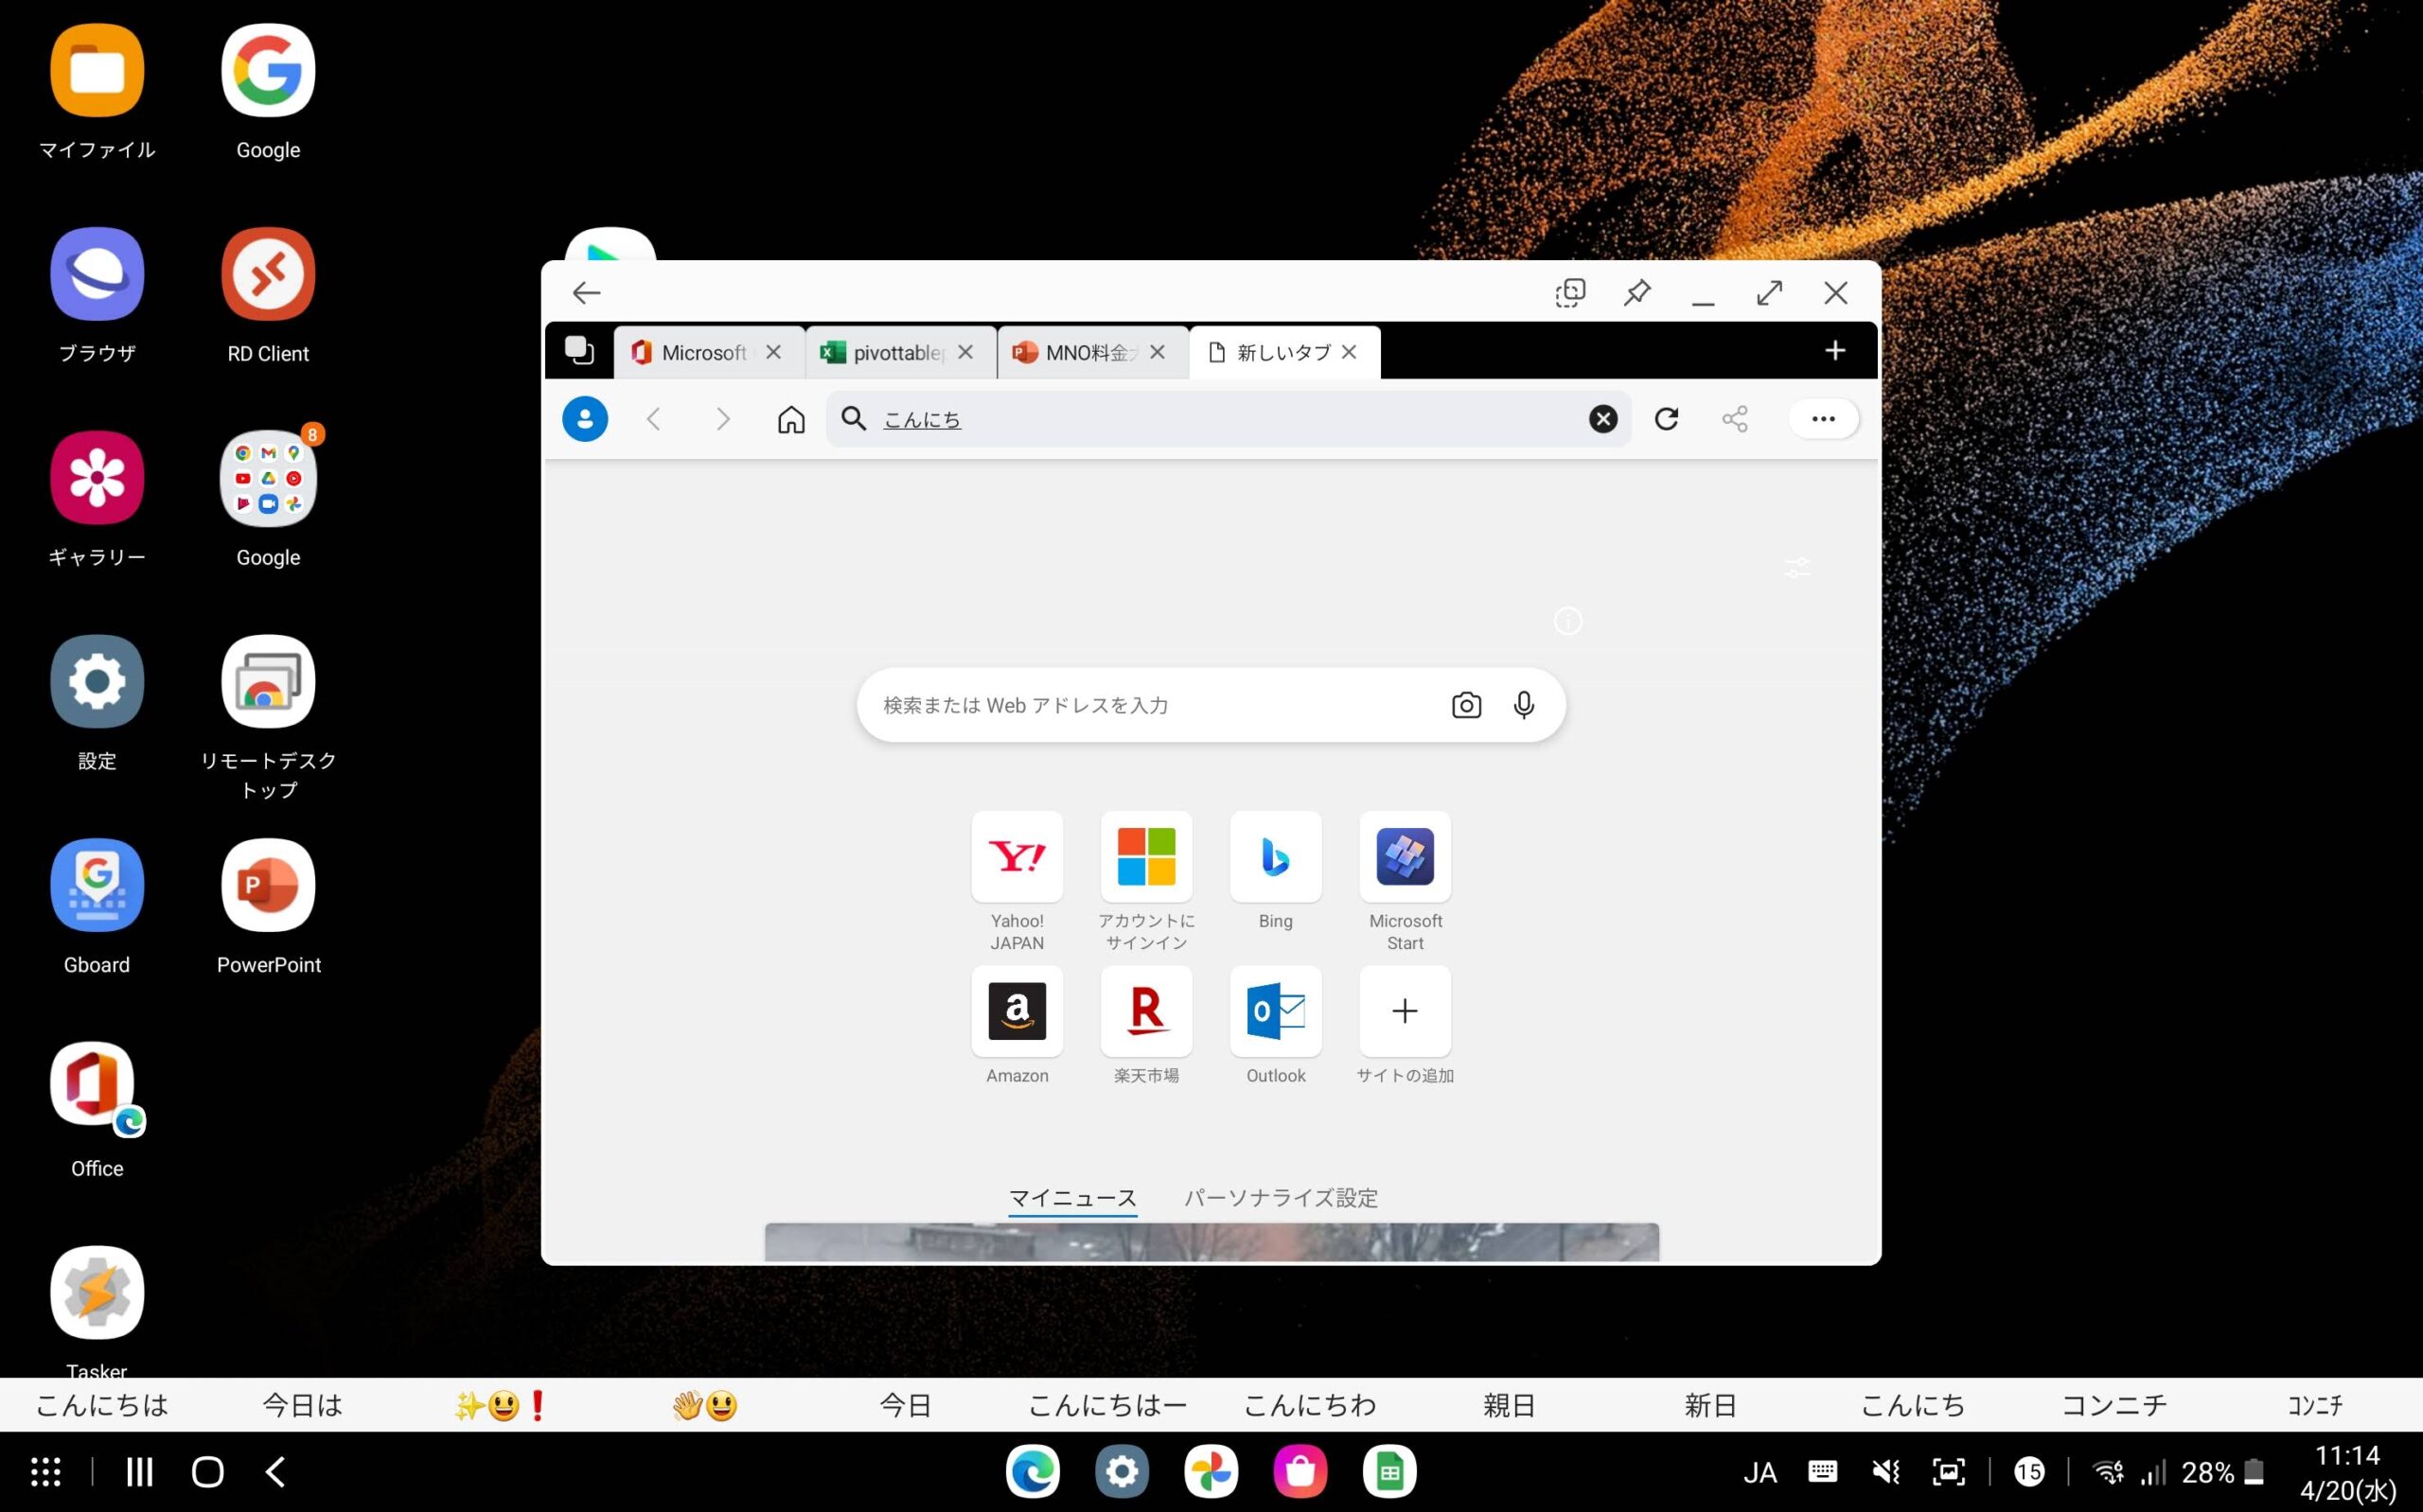Screen dimensions: 2423x1512
Task: Click the window back arrow
Action: coord(586,293)
